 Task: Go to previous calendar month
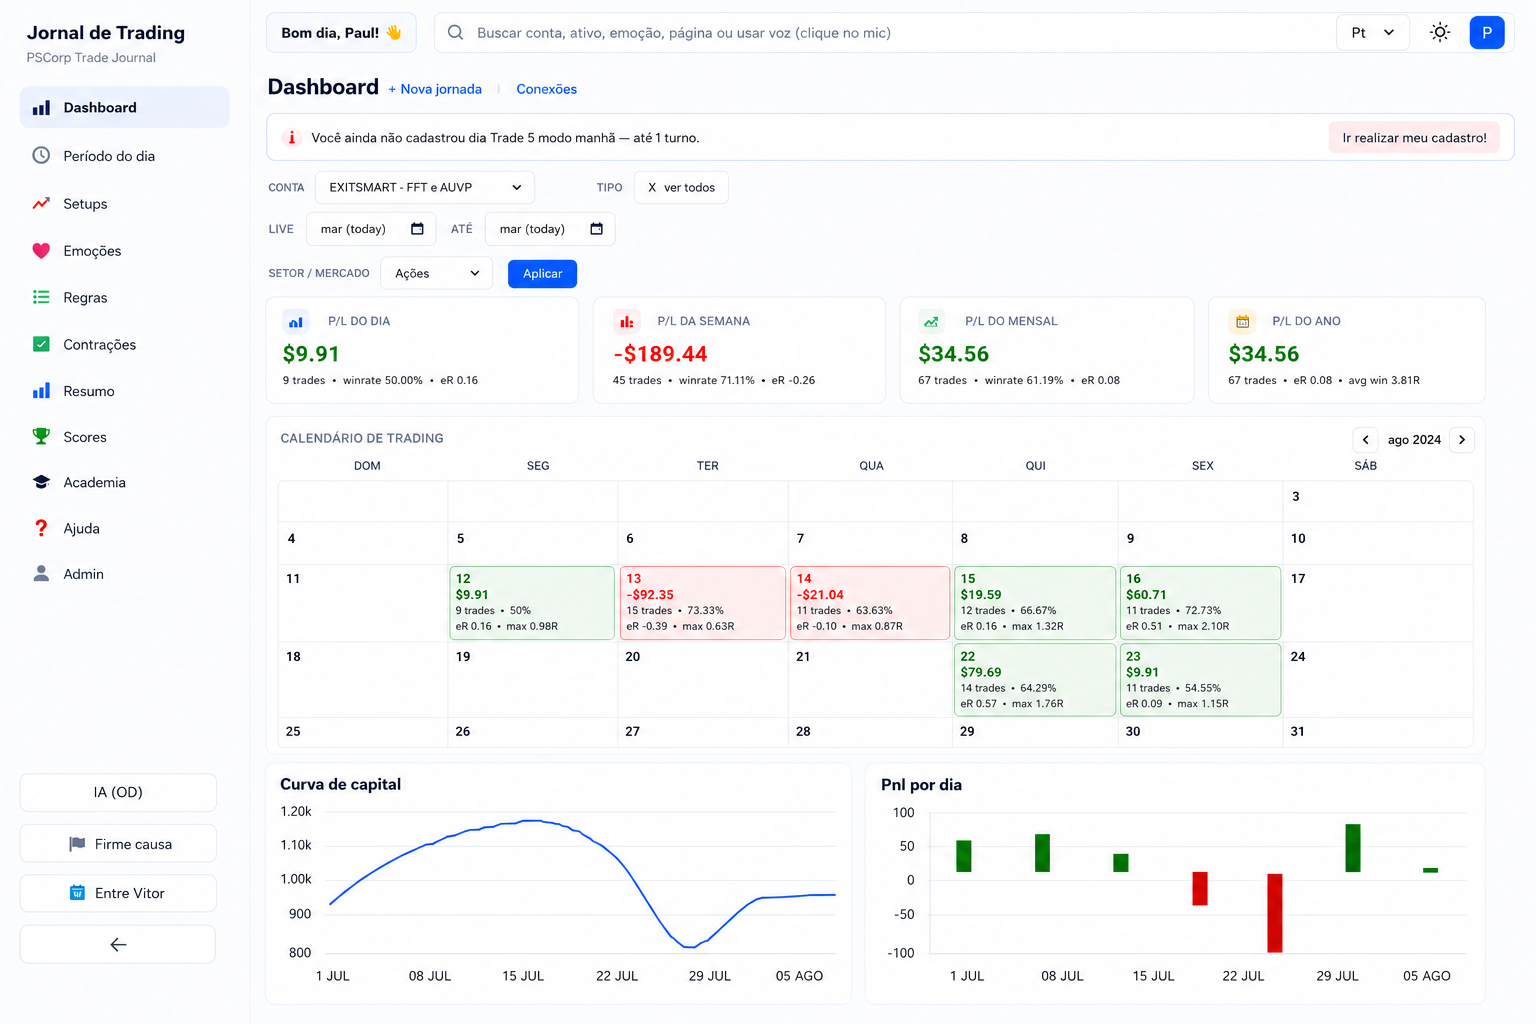point(1365,440)
